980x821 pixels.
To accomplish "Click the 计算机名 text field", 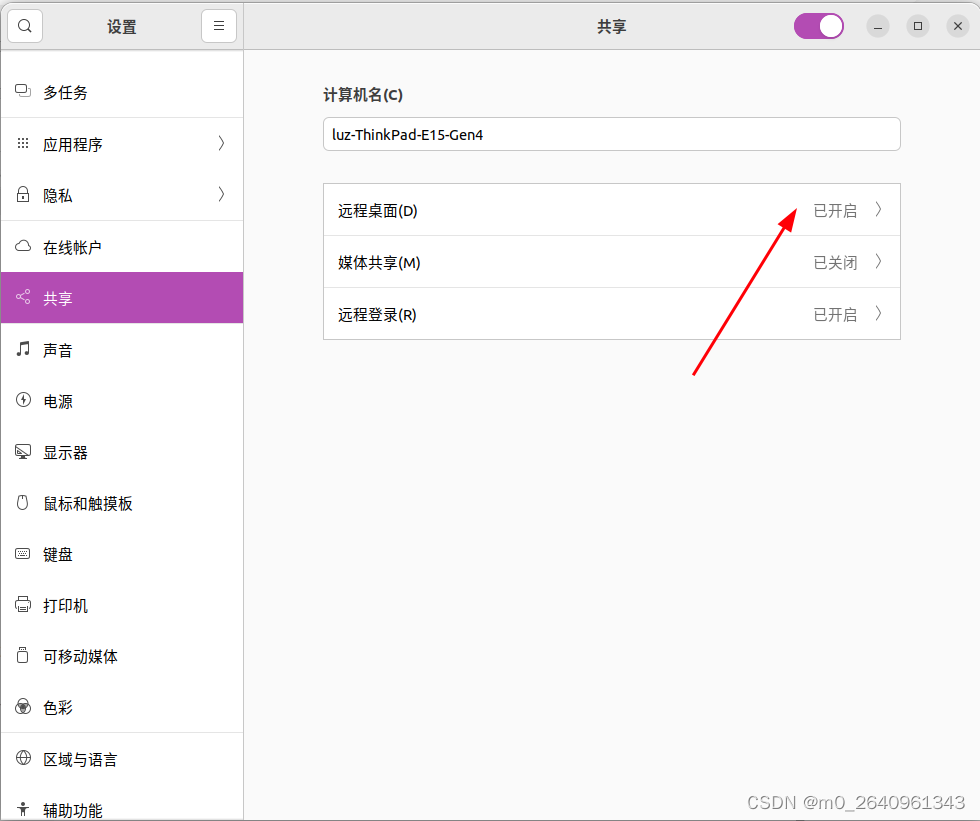I will [612, 134].
